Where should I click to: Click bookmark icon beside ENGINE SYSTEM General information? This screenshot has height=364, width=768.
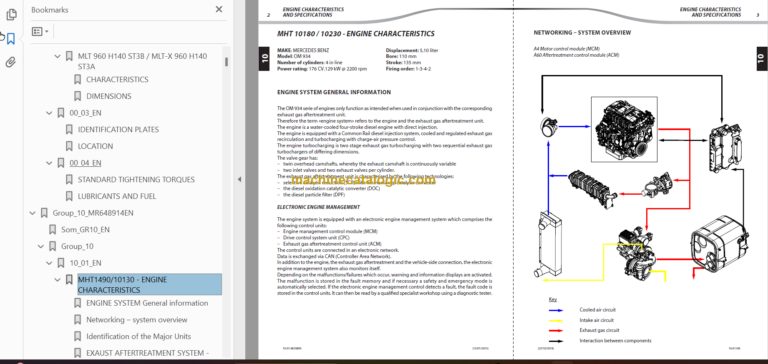(77, 303)
